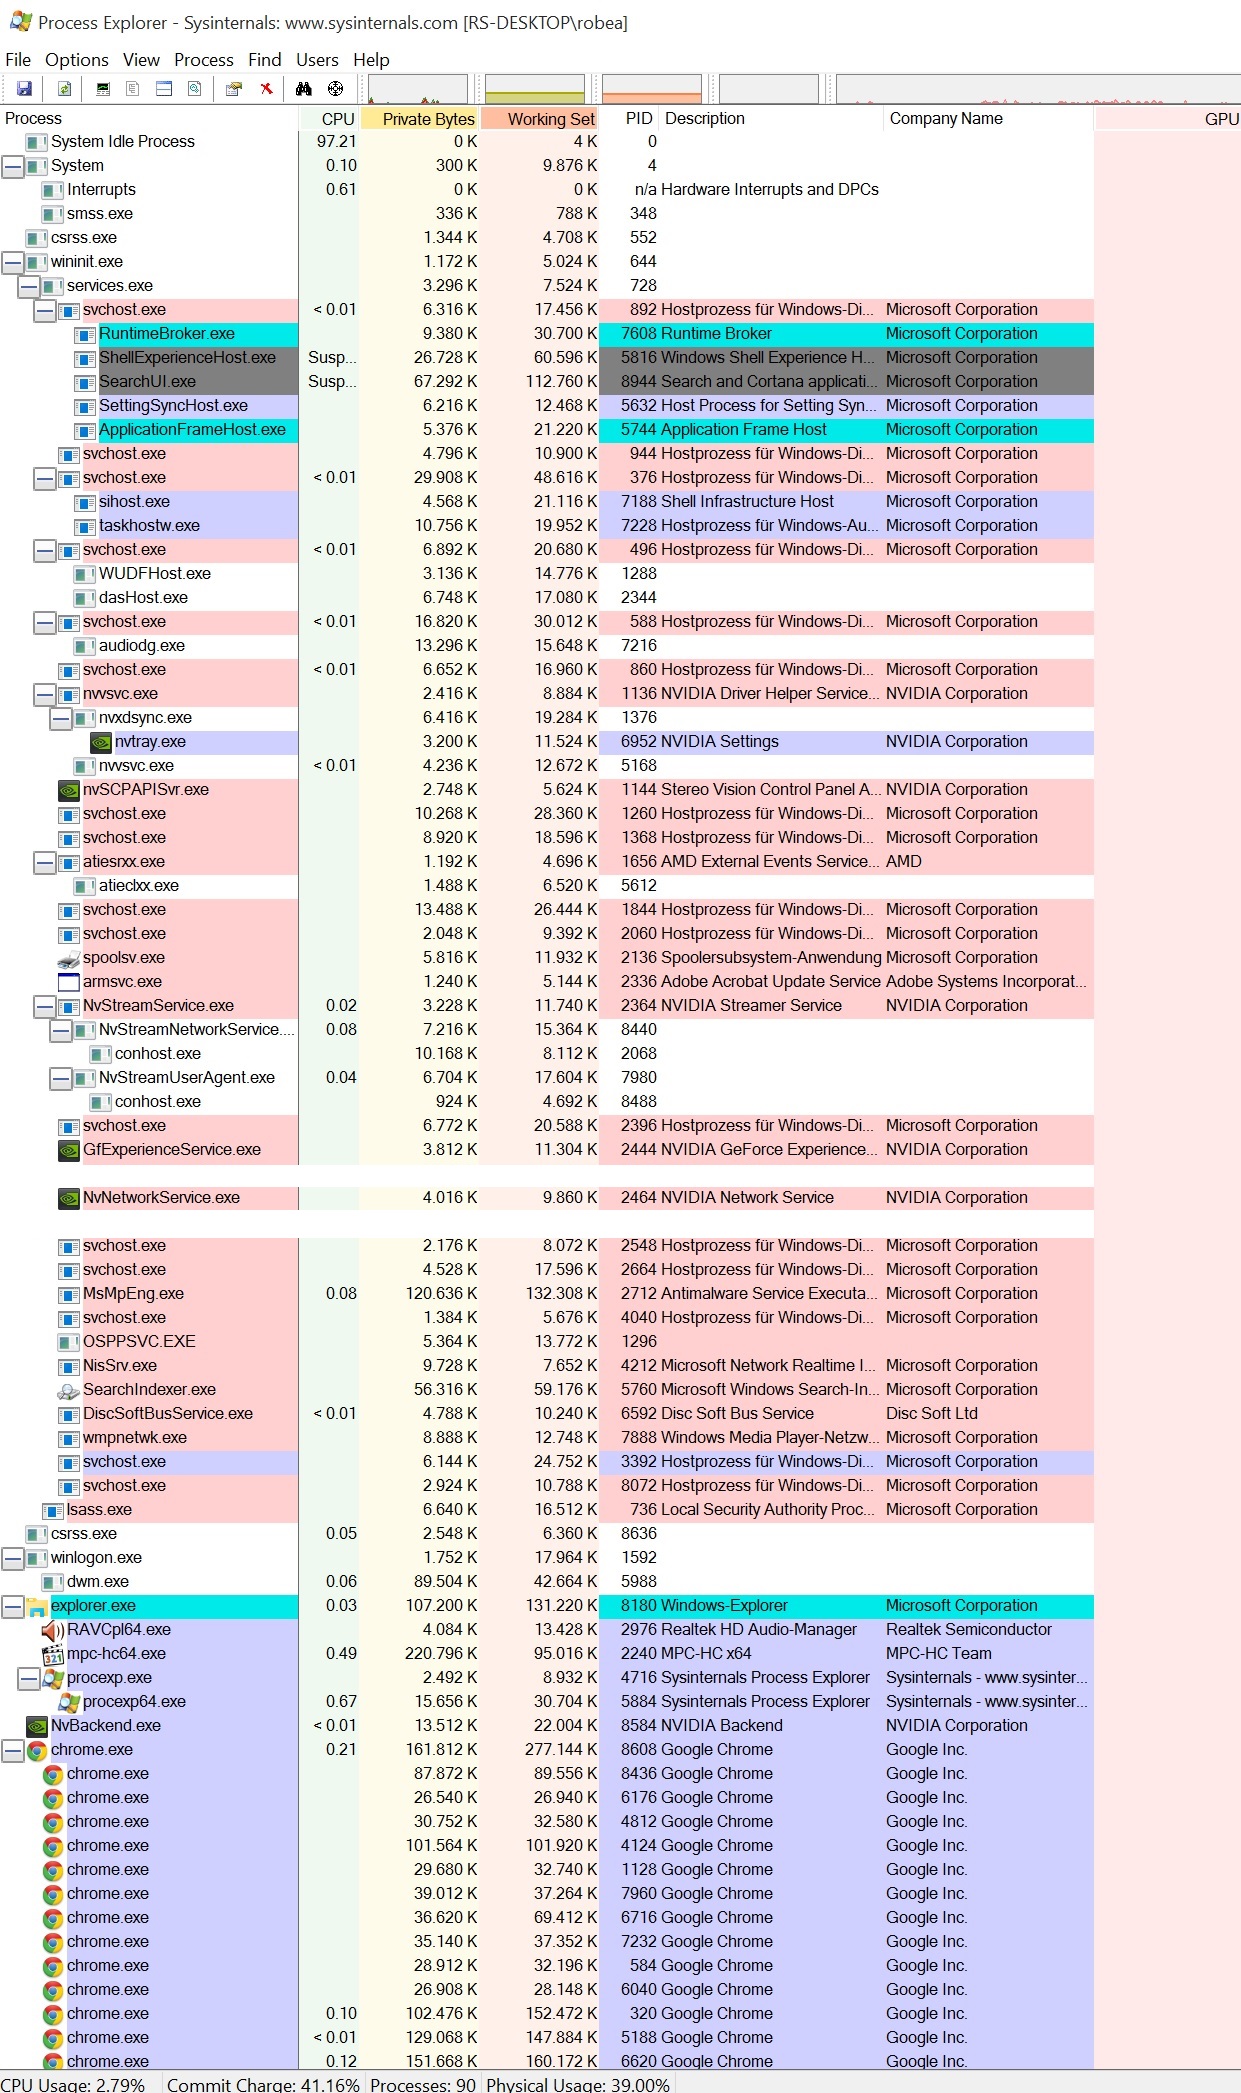
Task: Open the File menu
Action: click(18, 60)
